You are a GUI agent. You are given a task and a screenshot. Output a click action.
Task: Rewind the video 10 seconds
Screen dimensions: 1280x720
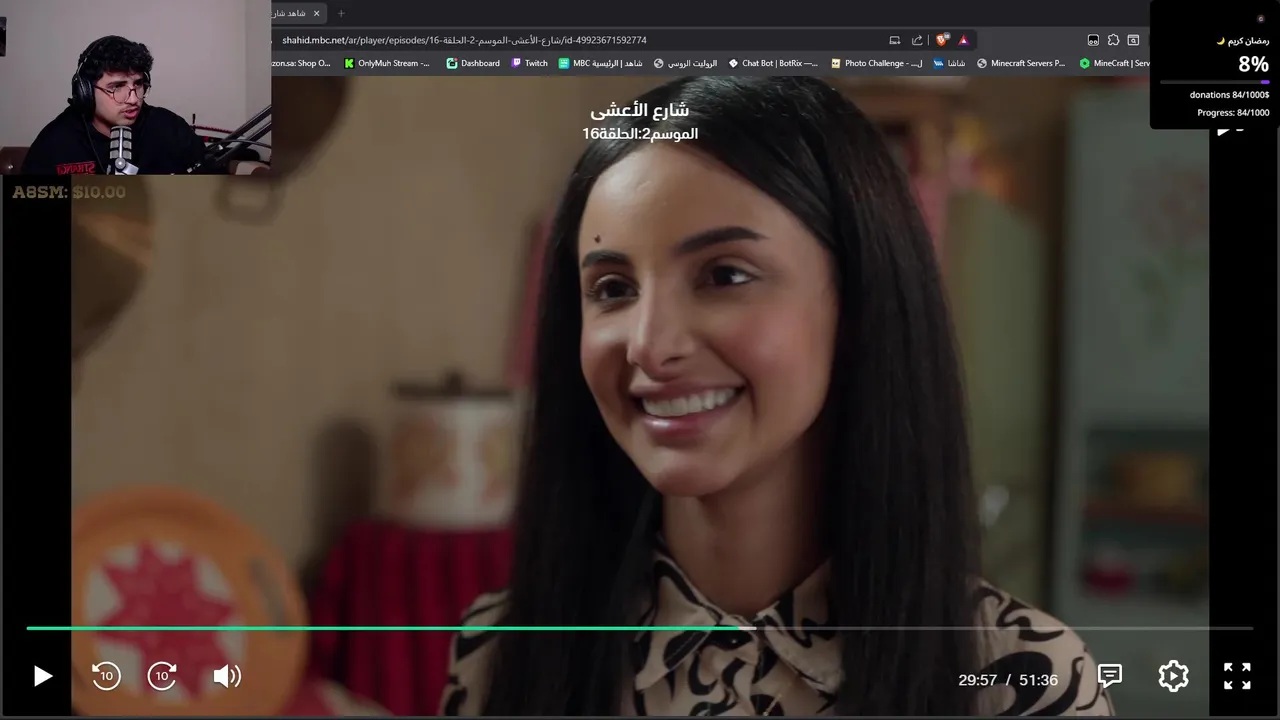pyautogui.click(x=106, y=676)
